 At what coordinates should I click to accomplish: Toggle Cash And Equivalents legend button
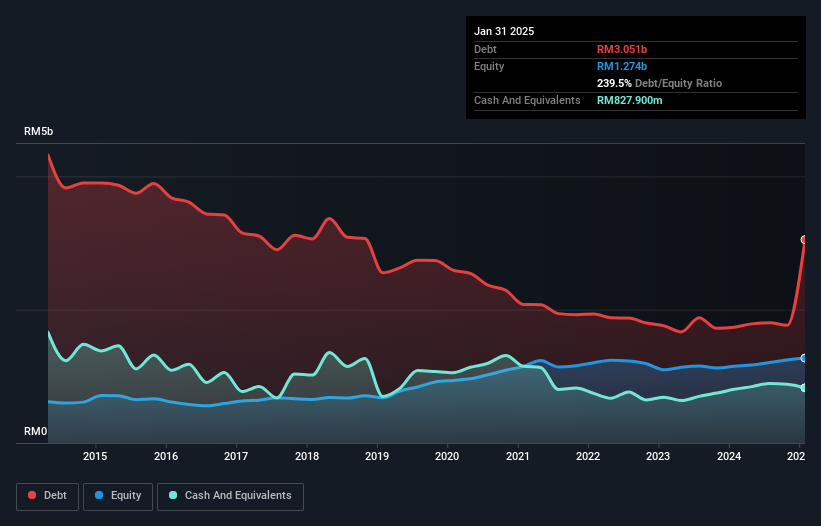tap(230, 496)
